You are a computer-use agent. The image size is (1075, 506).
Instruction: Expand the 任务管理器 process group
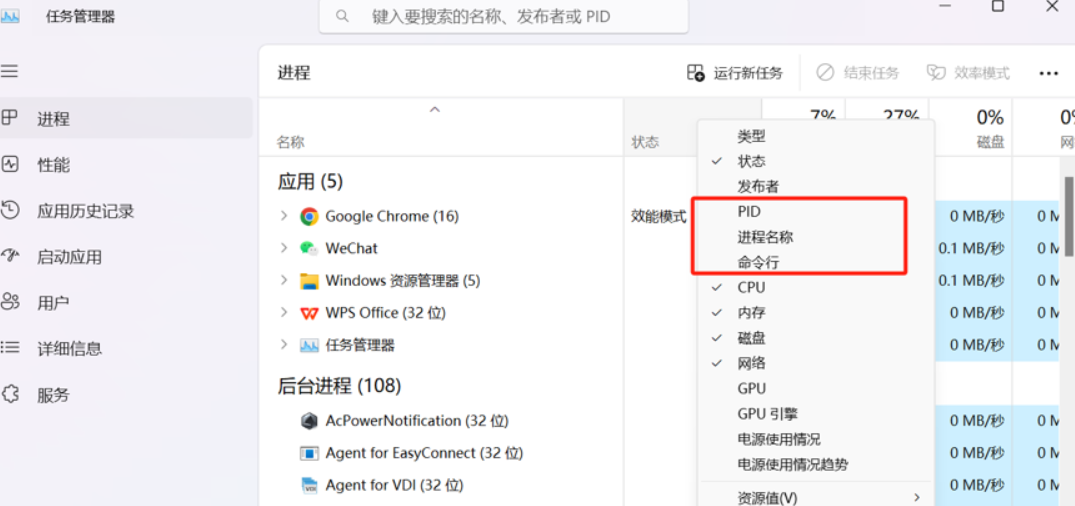(284, 344)
